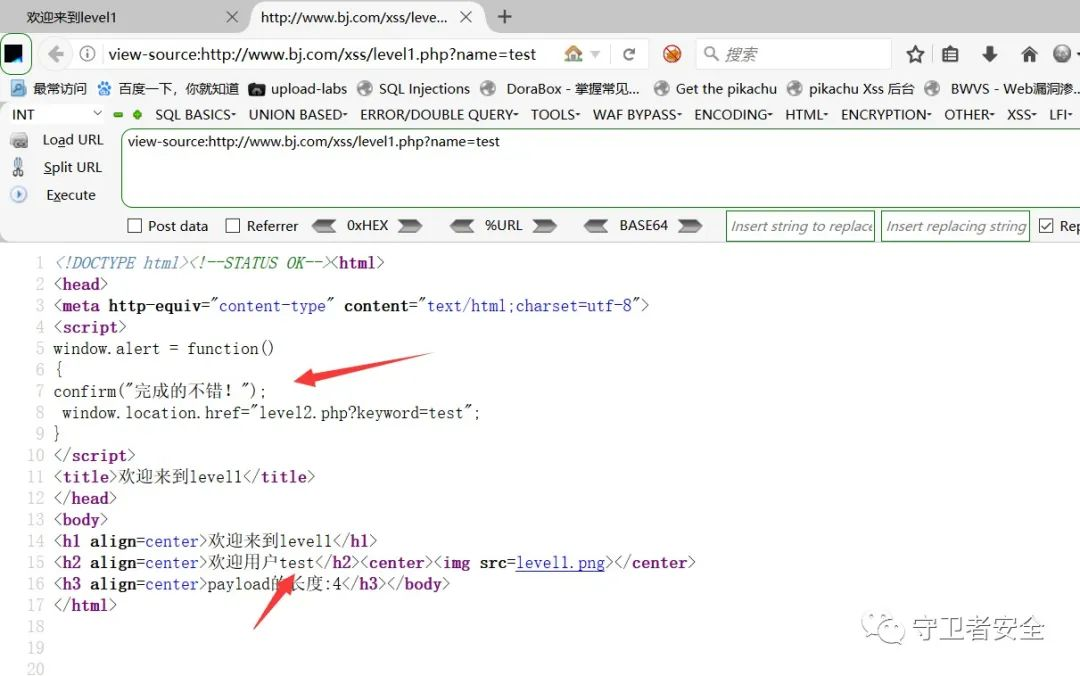The height and width of the screenshot is (676, 1080).
Task: Click the browser back arrow button
Action: [56, 54]
